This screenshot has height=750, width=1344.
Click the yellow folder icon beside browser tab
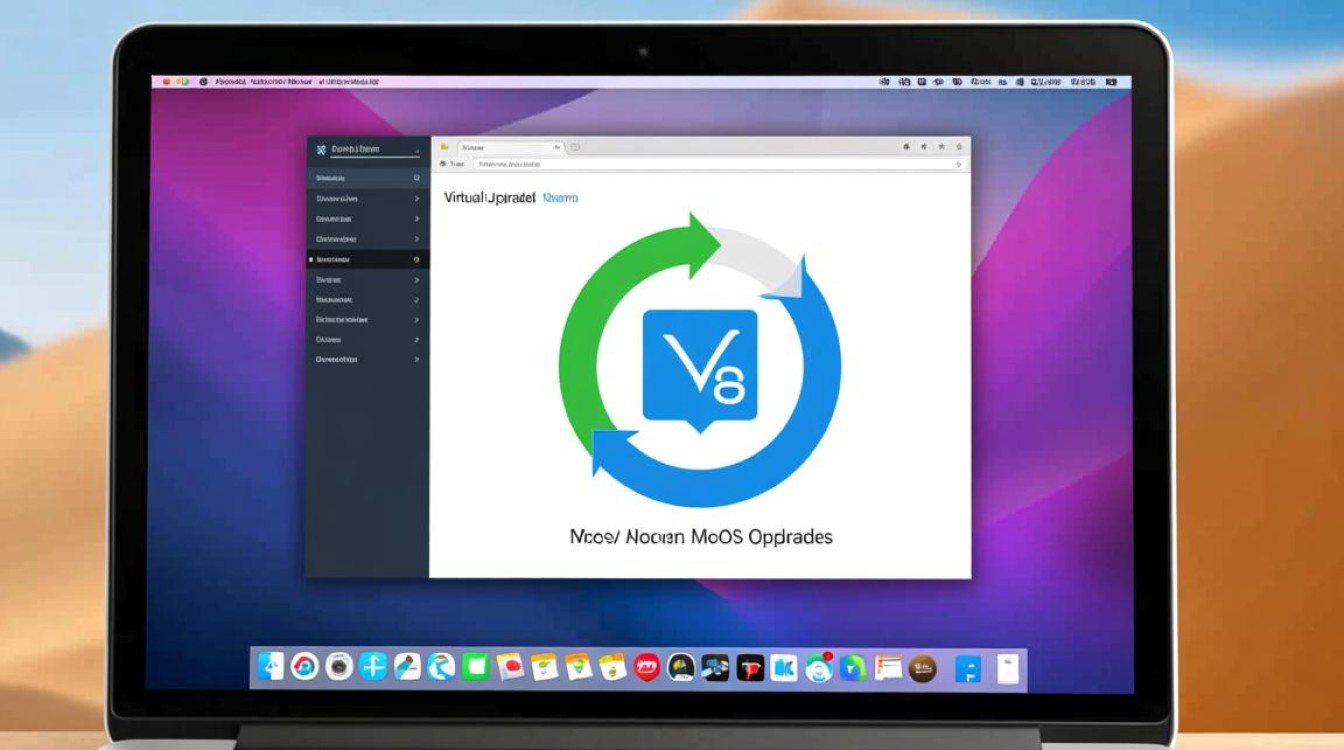pyautogui.click(x=444, y=147)
